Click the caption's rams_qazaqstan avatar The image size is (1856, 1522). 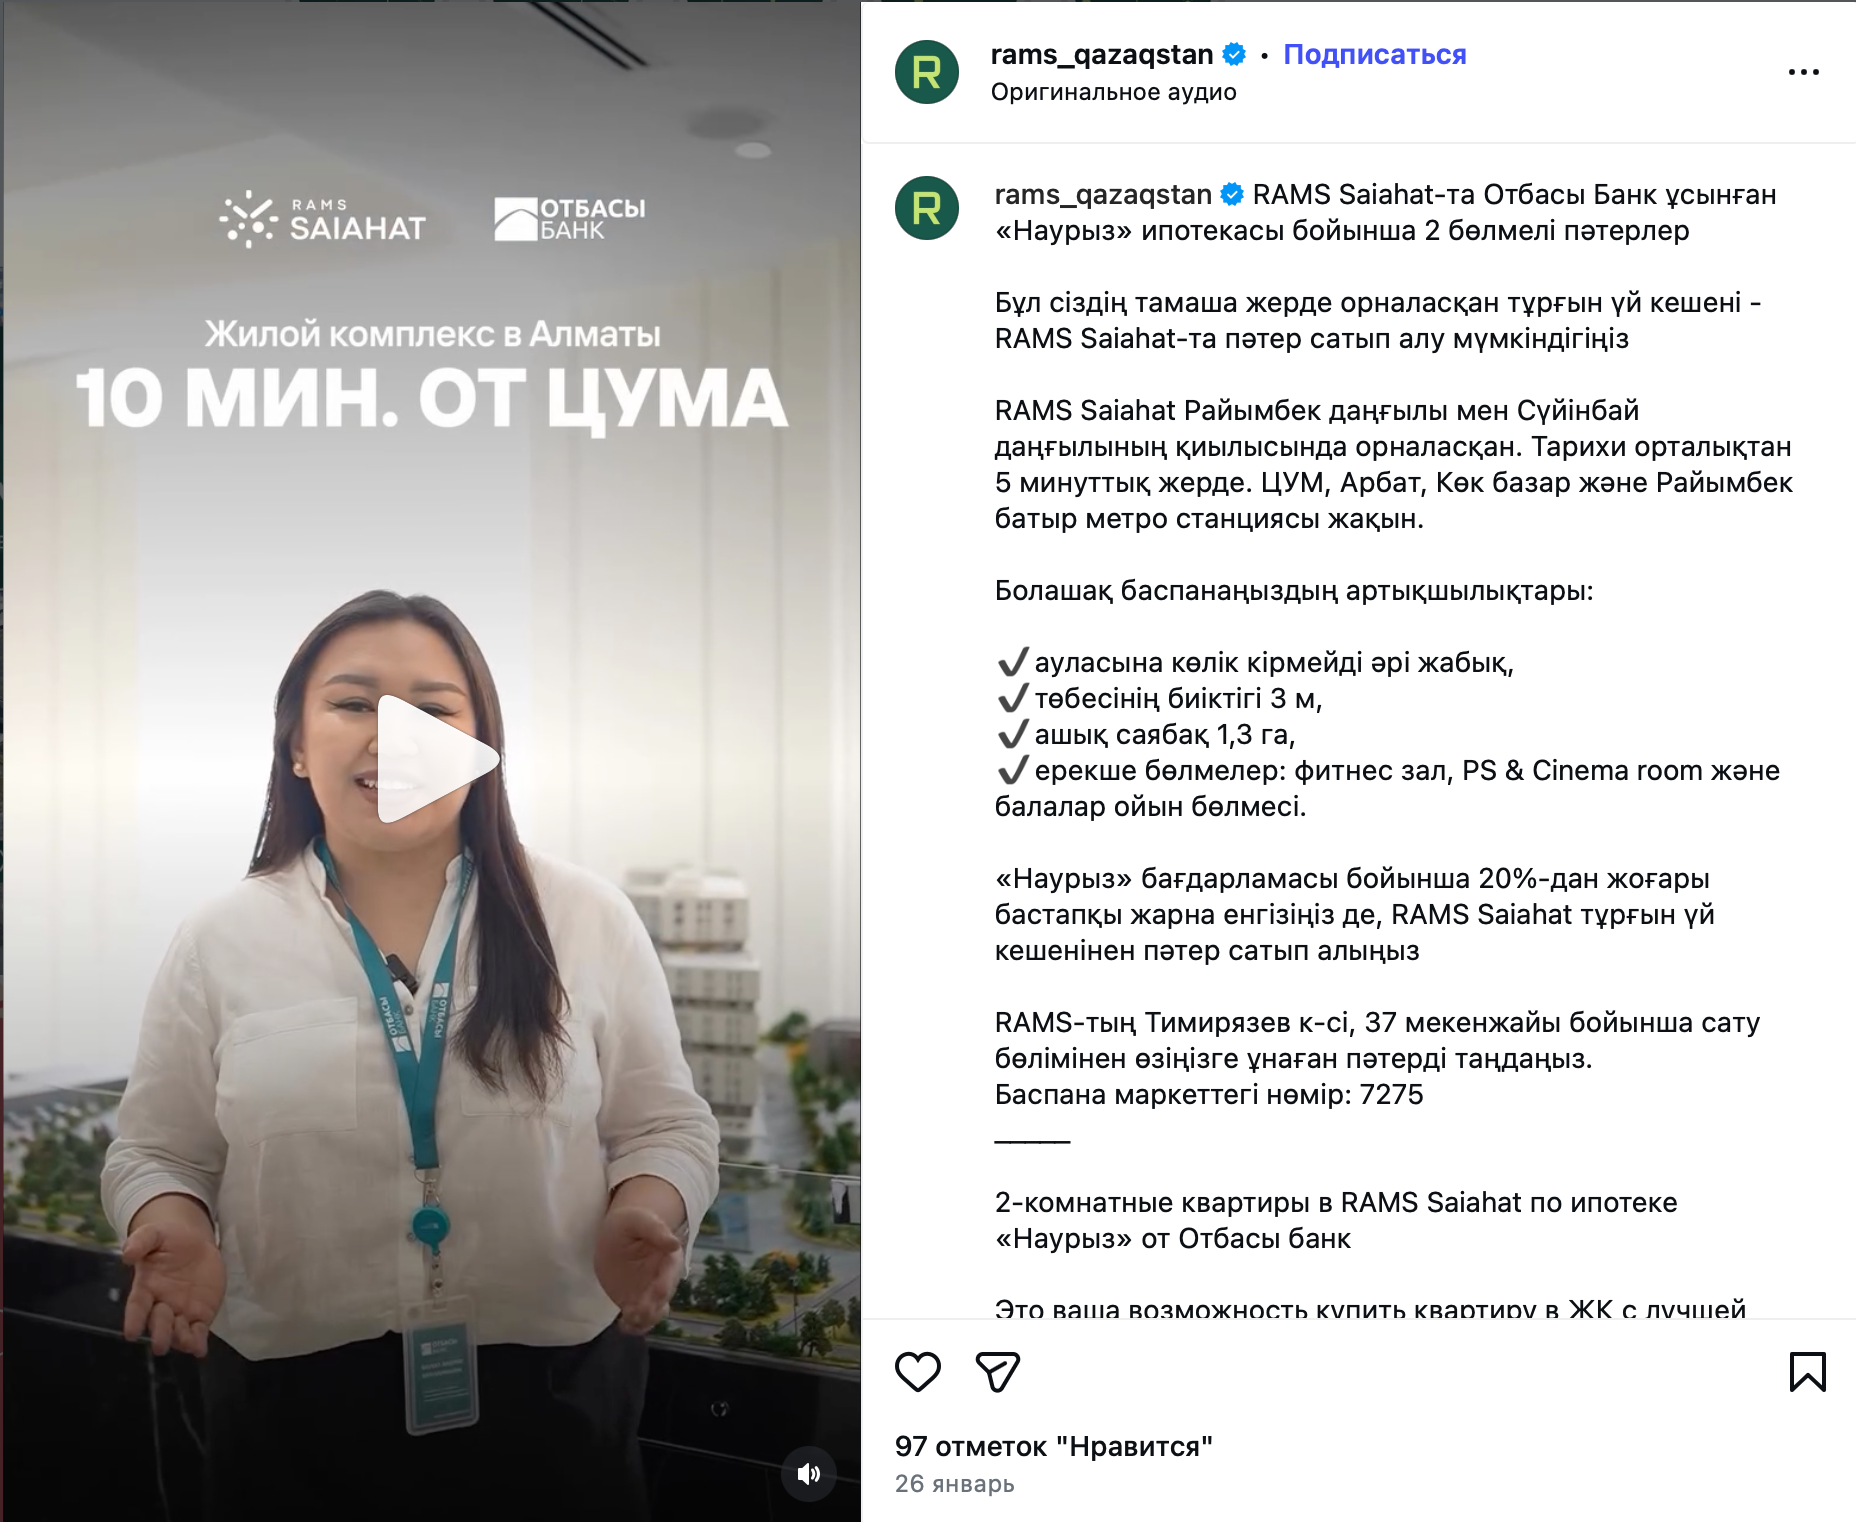927,208
